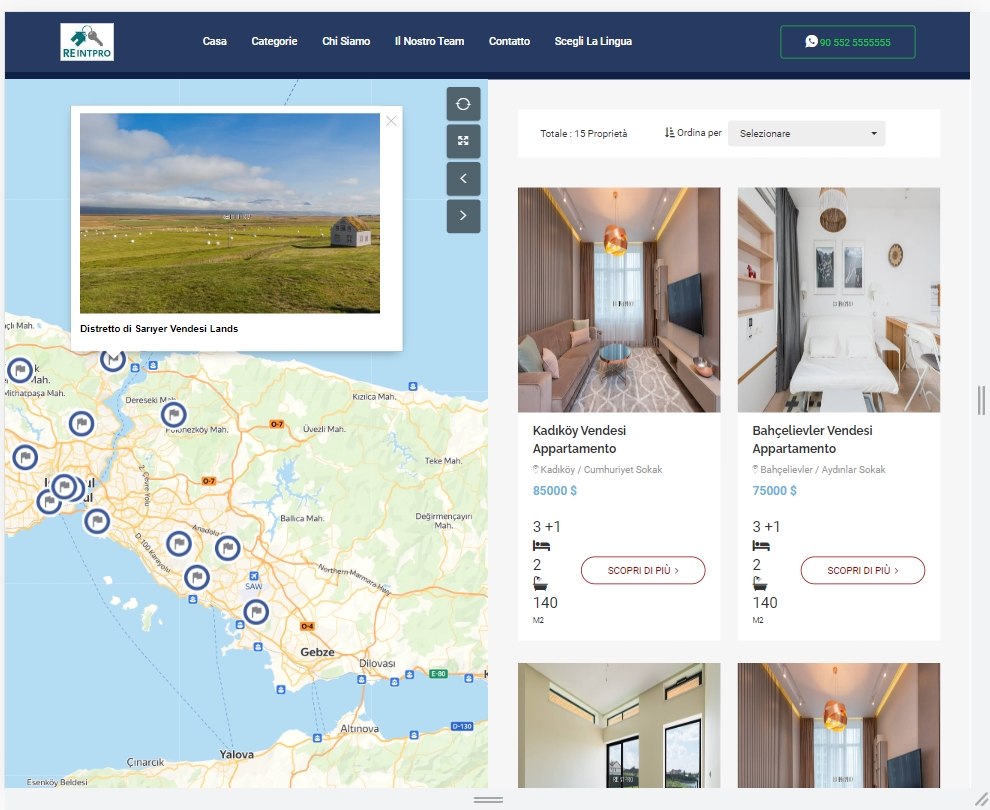Click the WhatsApp 90 552 5555555 button
Screen dimensions: 990x810
(x=848, y=42)
